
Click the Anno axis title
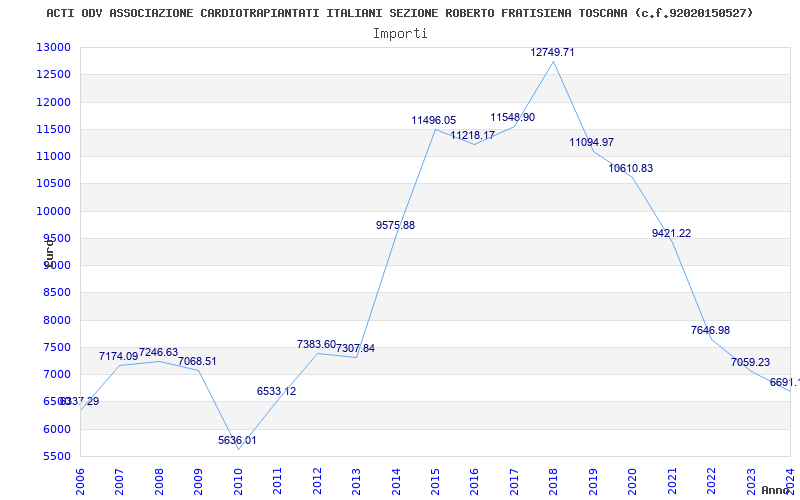776,490
